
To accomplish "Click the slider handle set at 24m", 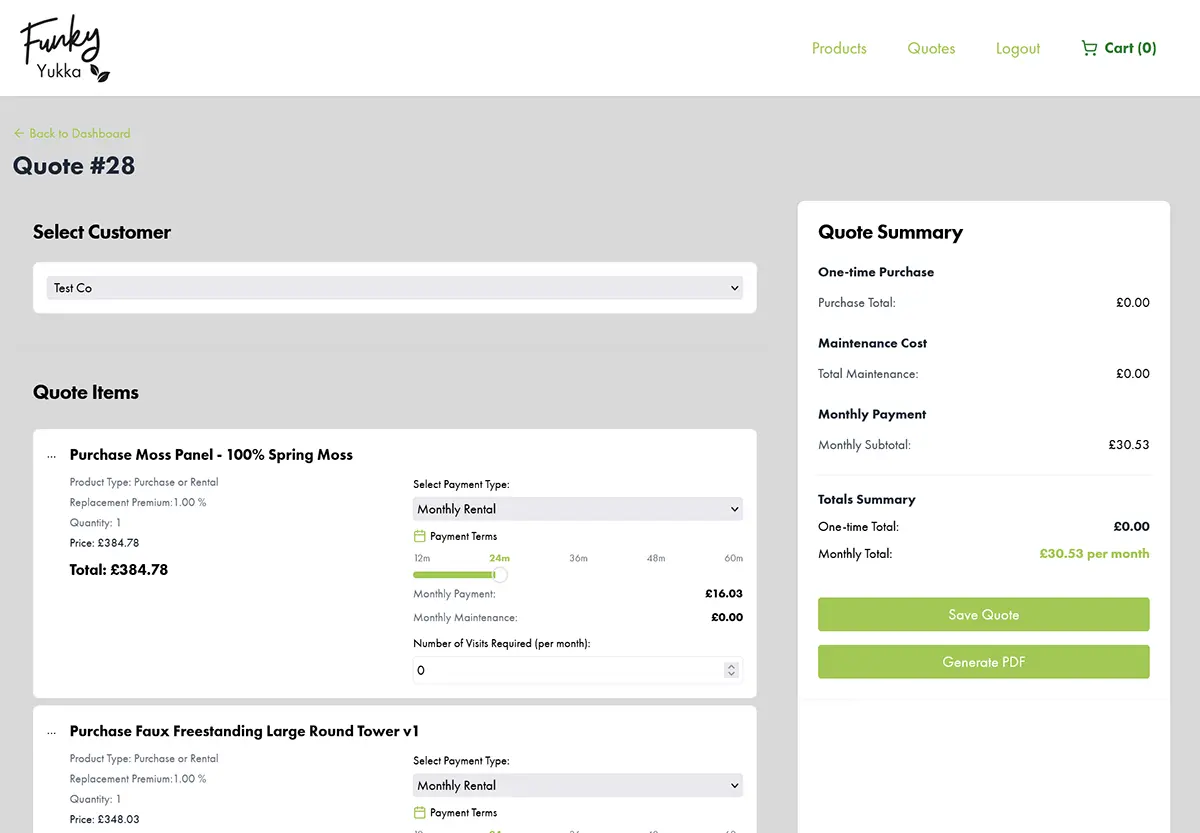I will tap(499, 575).
